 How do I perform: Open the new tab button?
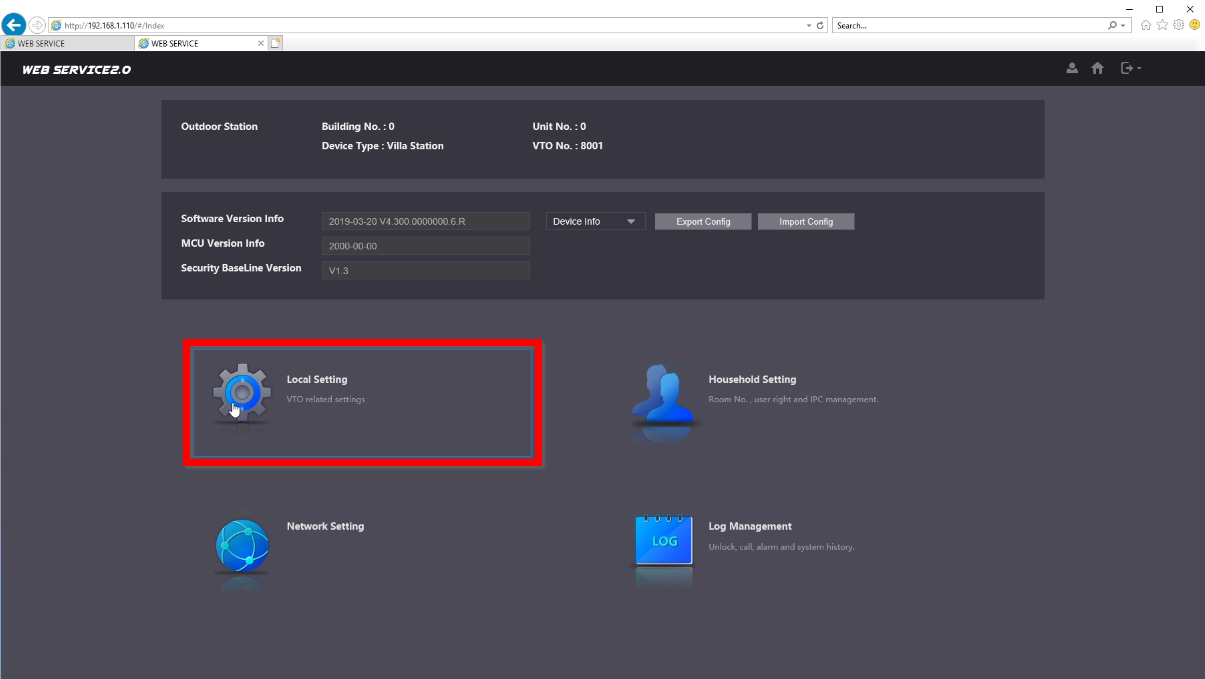(x=276, y=43)
